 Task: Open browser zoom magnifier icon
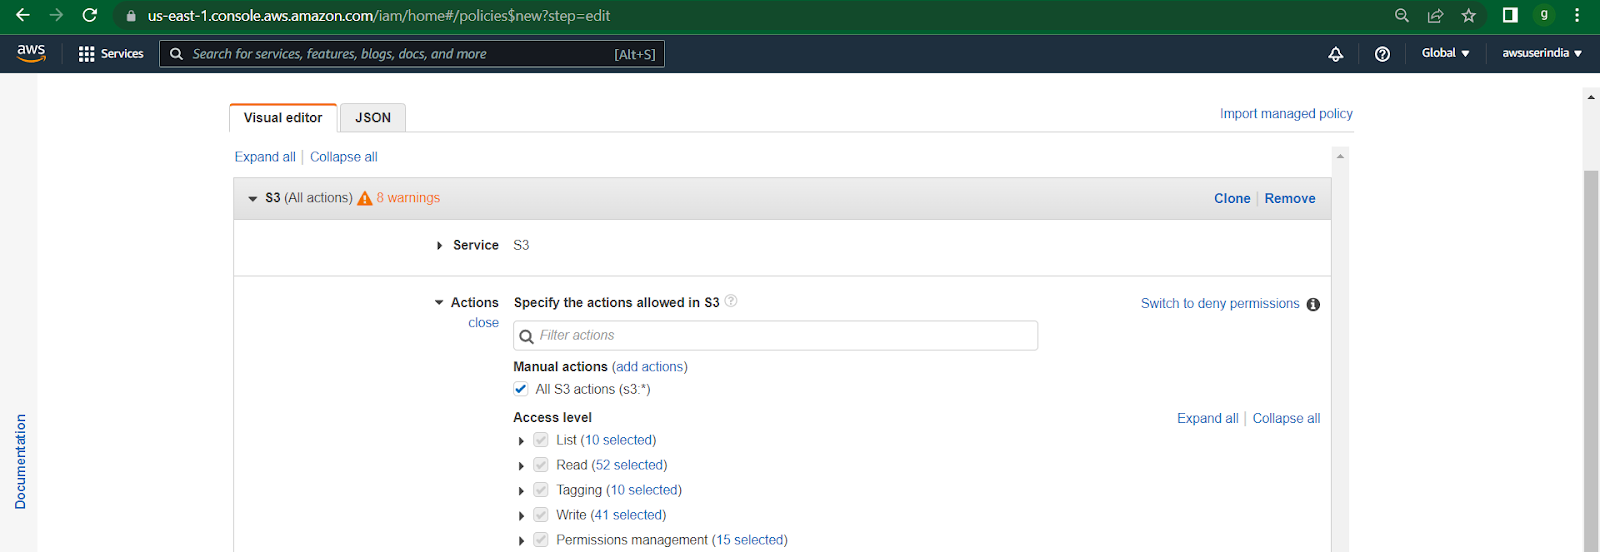pyautogui.click(x=1402, y=15)
